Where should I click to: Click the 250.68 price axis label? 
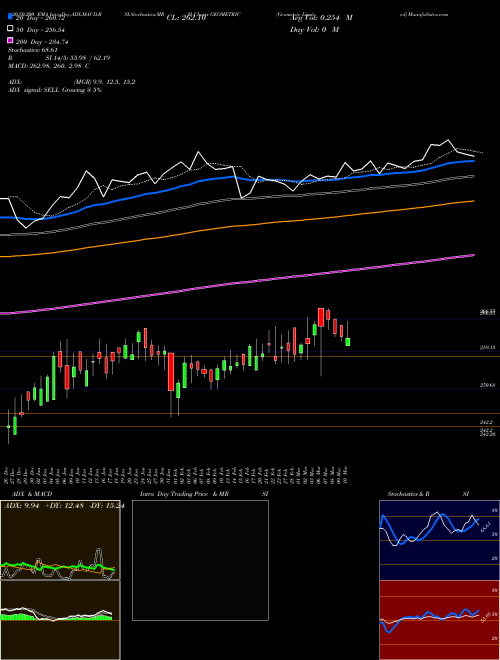(x=487, y=385)
